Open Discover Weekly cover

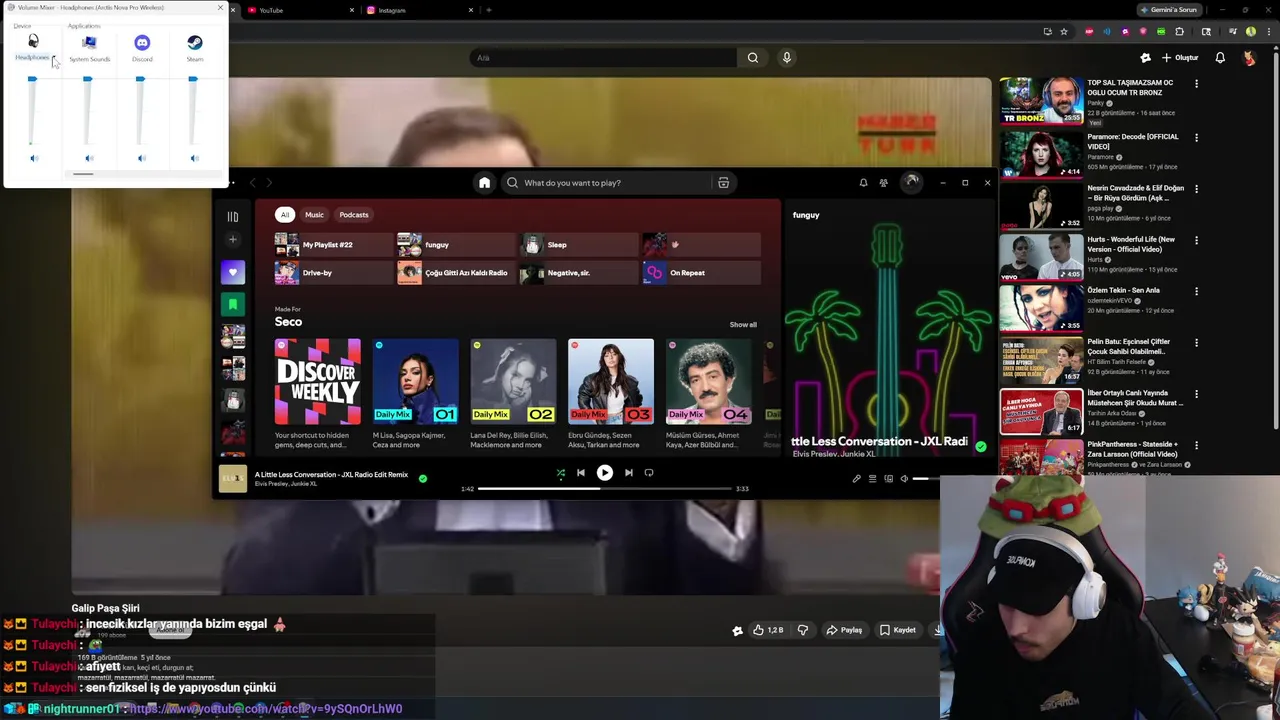click(x=318, y=382)
